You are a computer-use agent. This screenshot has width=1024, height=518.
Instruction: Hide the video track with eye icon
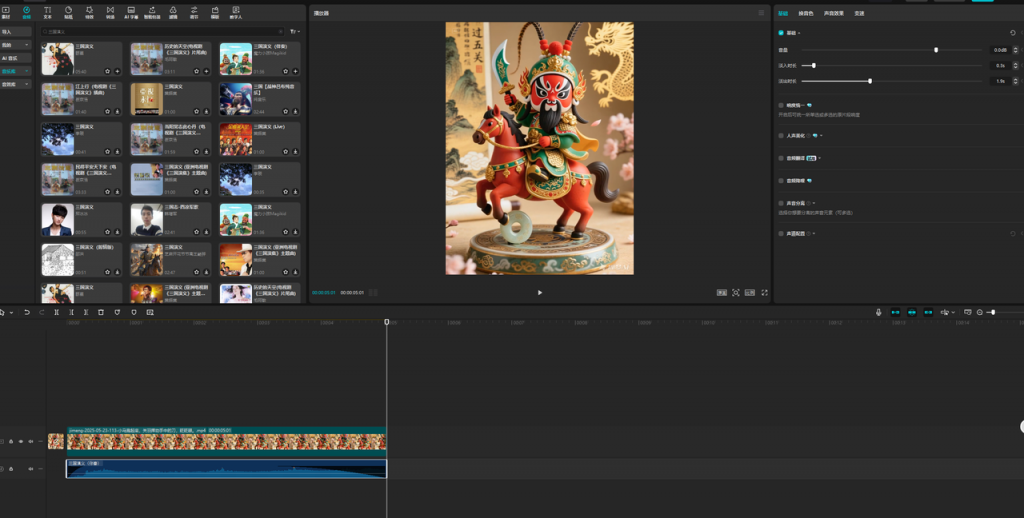pos(20,442)
